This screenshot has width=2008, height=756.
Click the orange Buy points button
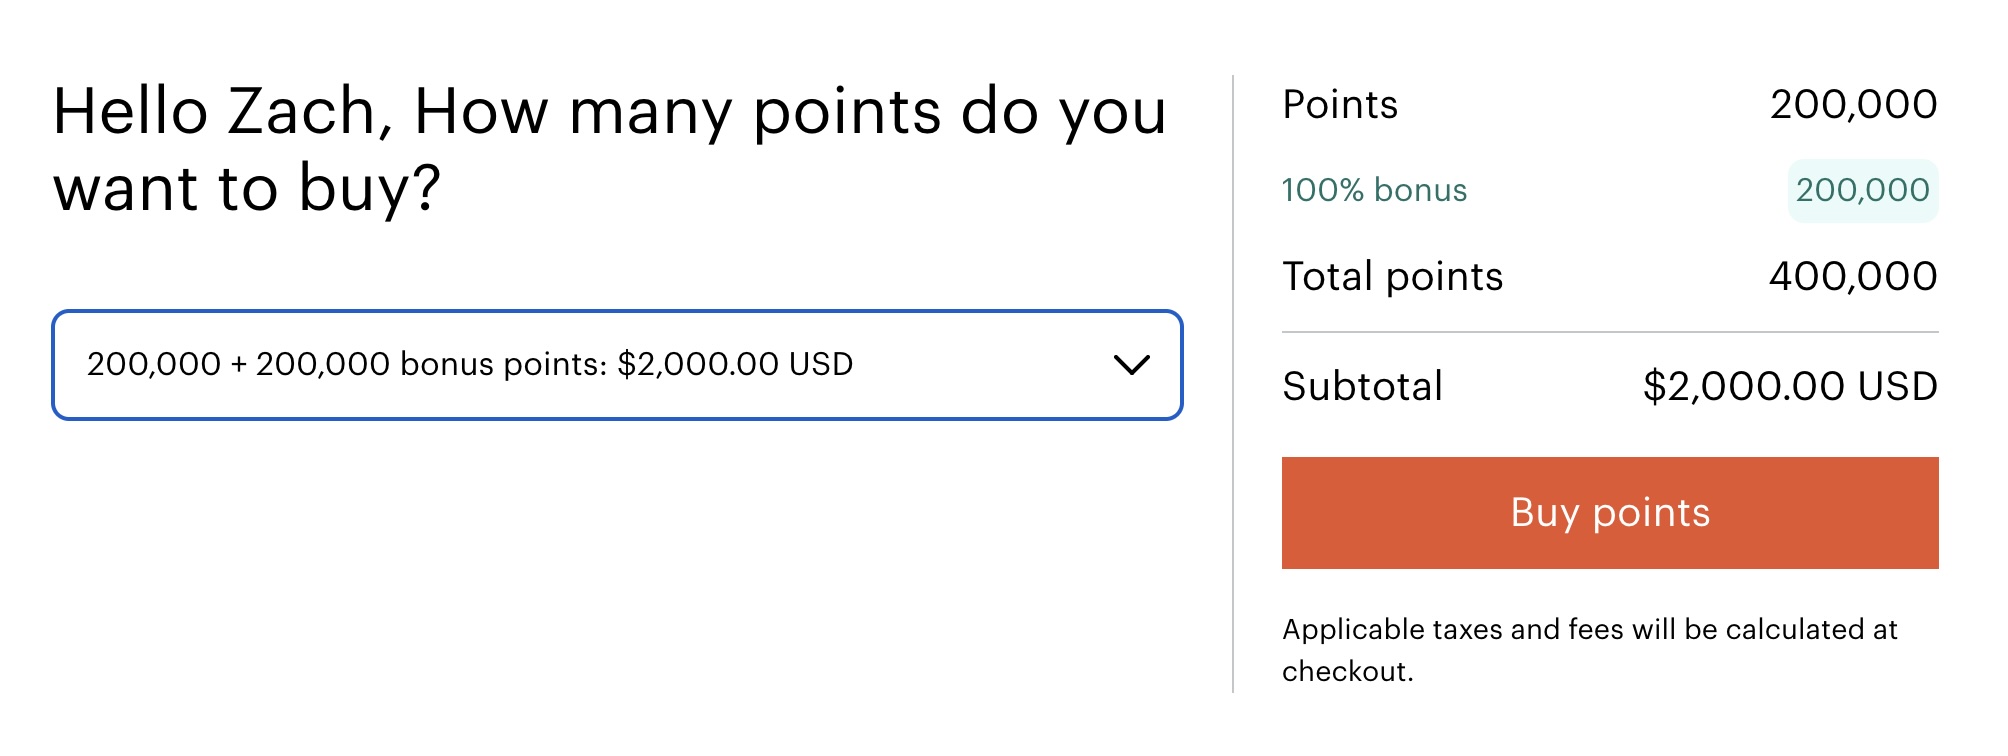point(1609,513)
